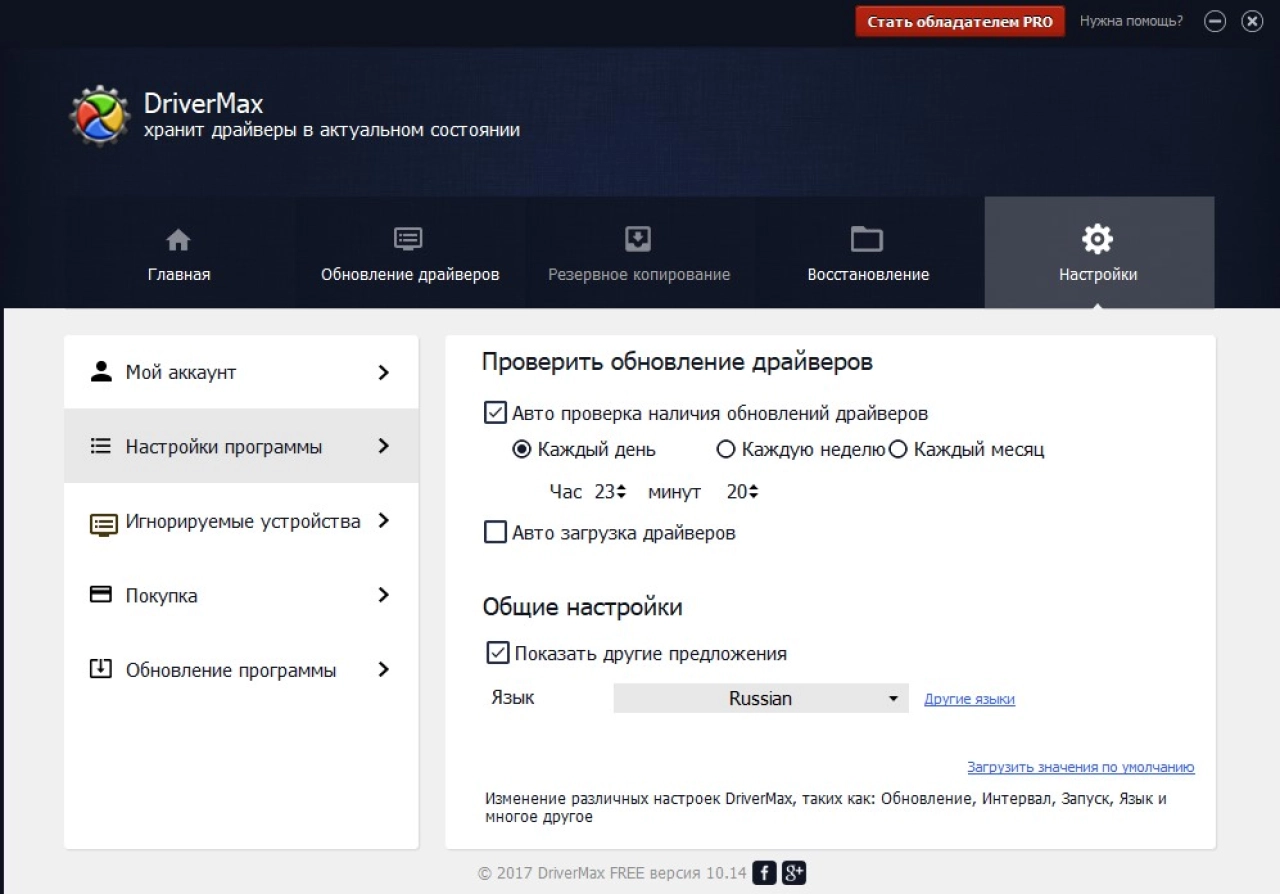This screenshot has height=894, width=1280.
Task: Open the Другие языки link
Action: coord(969,699)
